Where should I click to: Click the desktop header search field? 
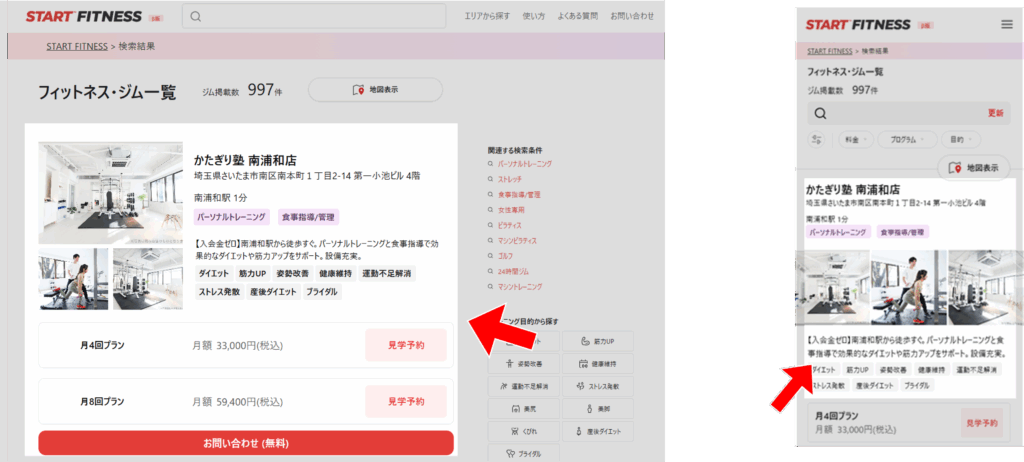pos(315,17)
